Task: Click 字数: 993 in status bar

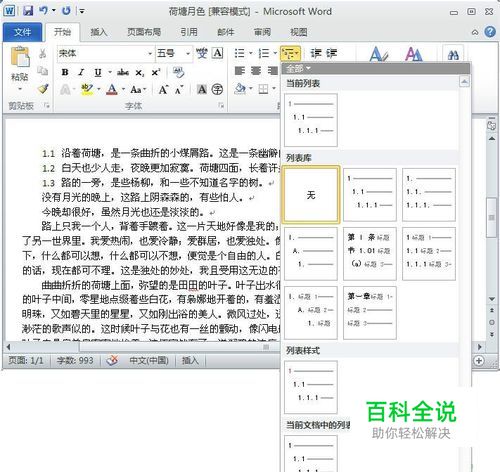Action: click(x=75, y=361)
